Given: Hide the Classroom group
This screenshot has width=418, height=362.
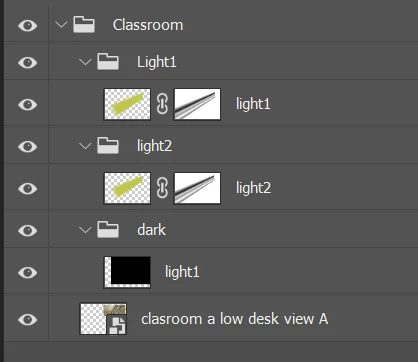Looking at the screenshot, I should tap(27, 25).
